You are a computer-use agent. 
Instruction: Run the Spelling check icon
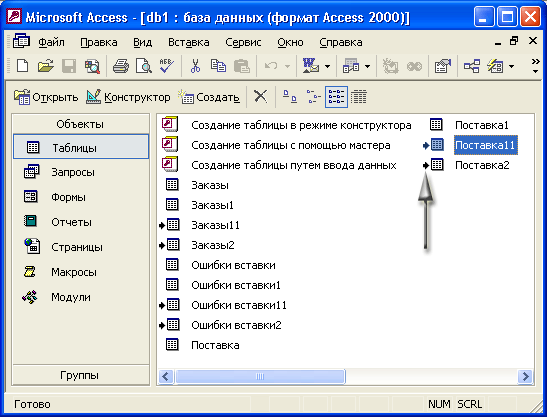click(x=166, y=66)
